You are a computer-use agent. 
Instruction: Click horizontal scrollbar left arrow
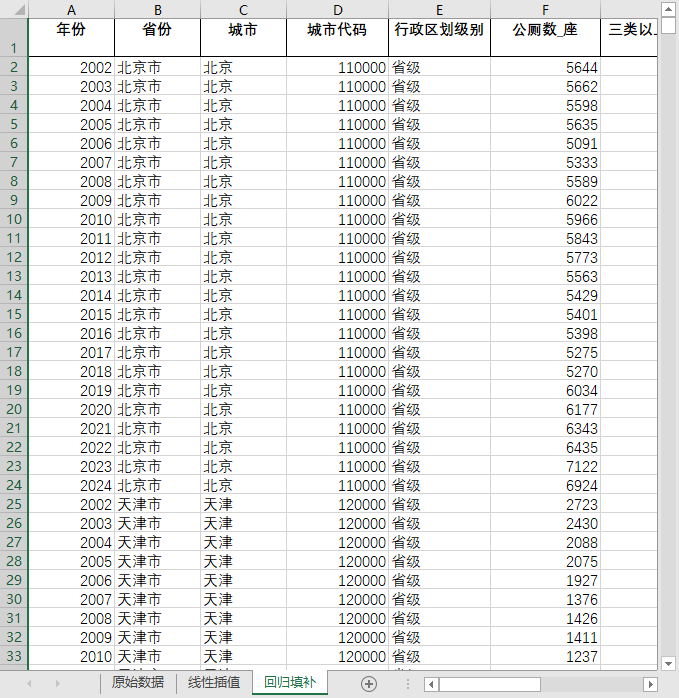(x=431, y=684)
